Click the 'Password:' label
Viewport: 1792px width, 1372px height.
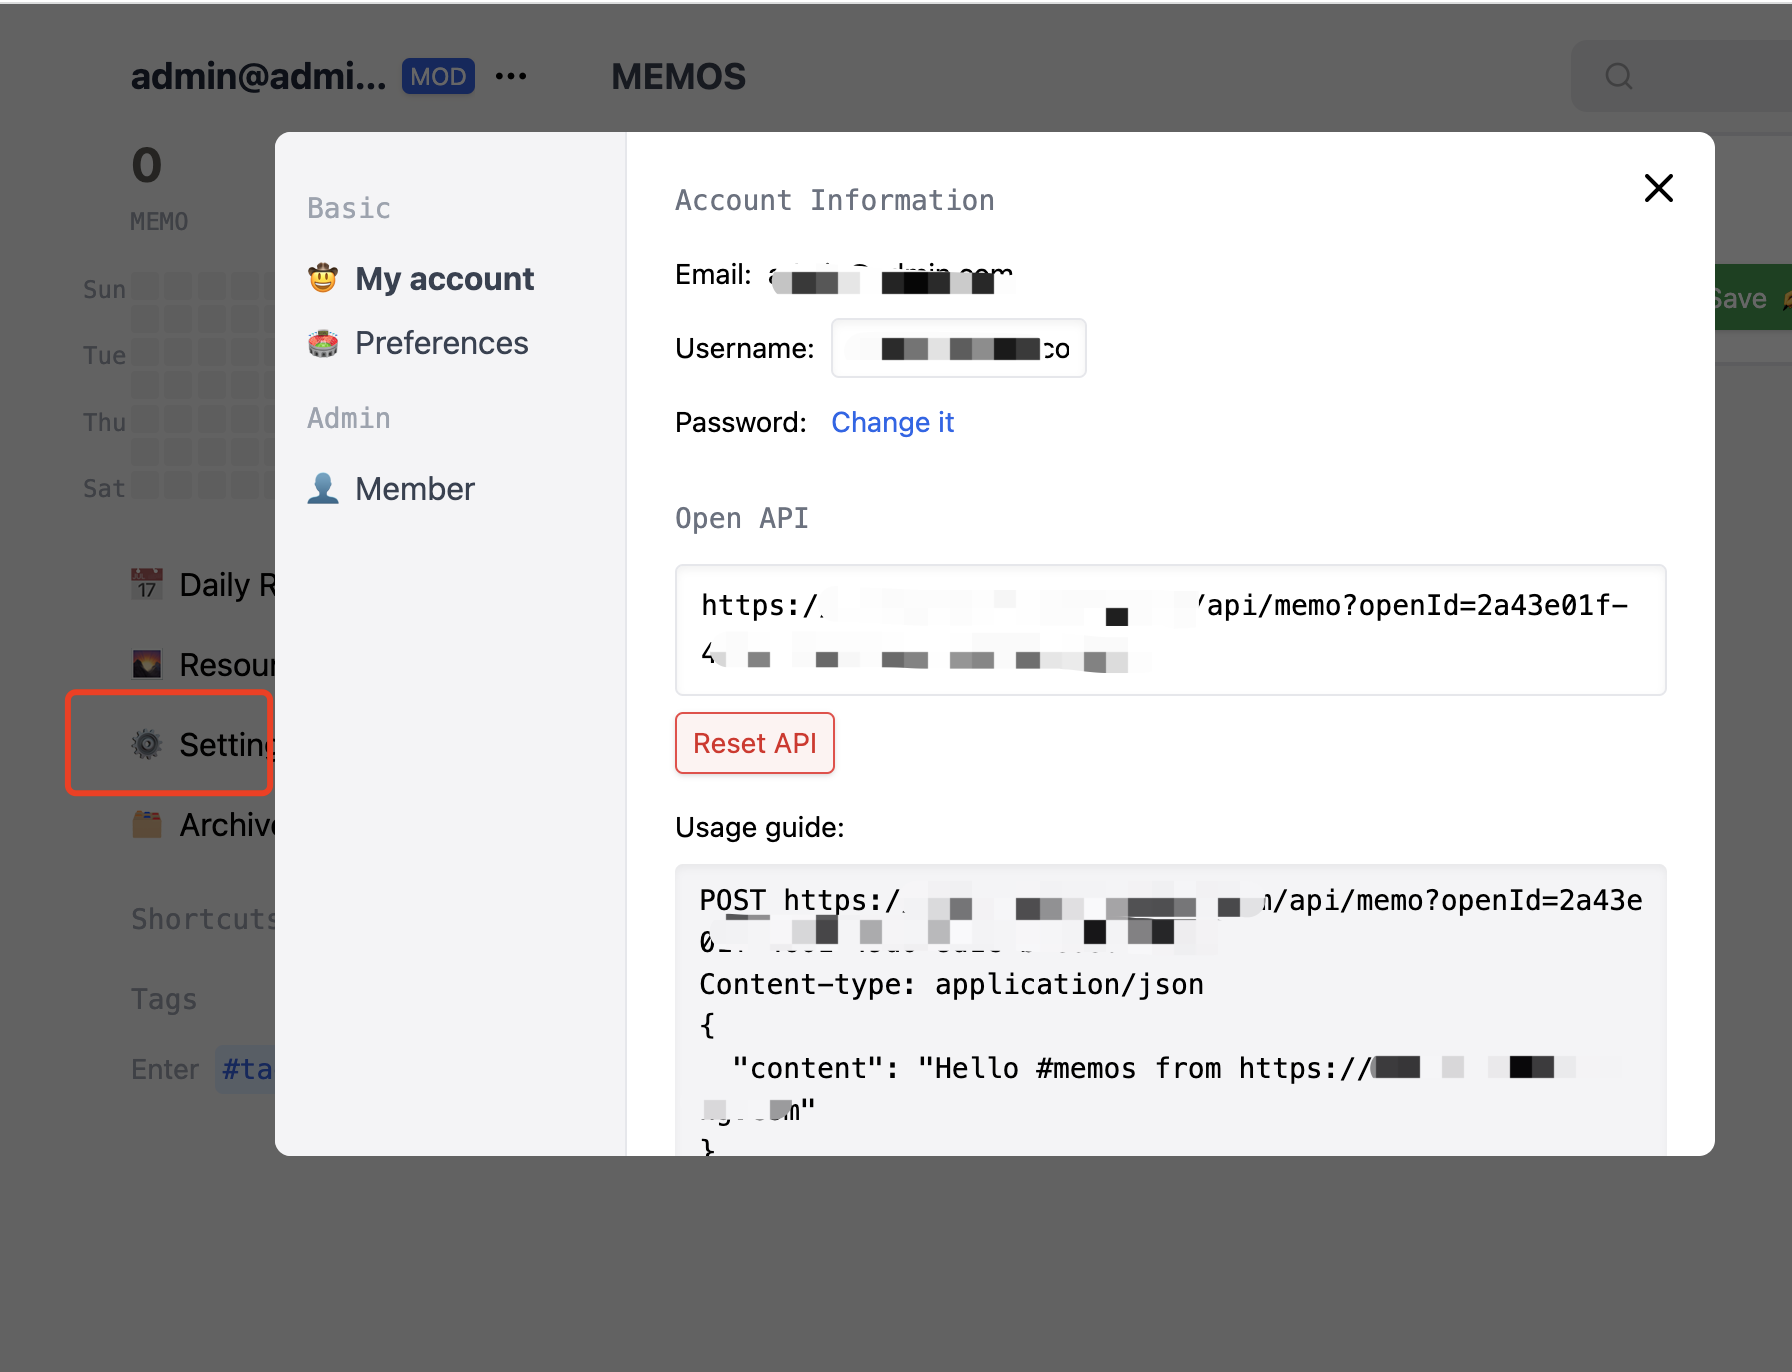pos(741,422)
